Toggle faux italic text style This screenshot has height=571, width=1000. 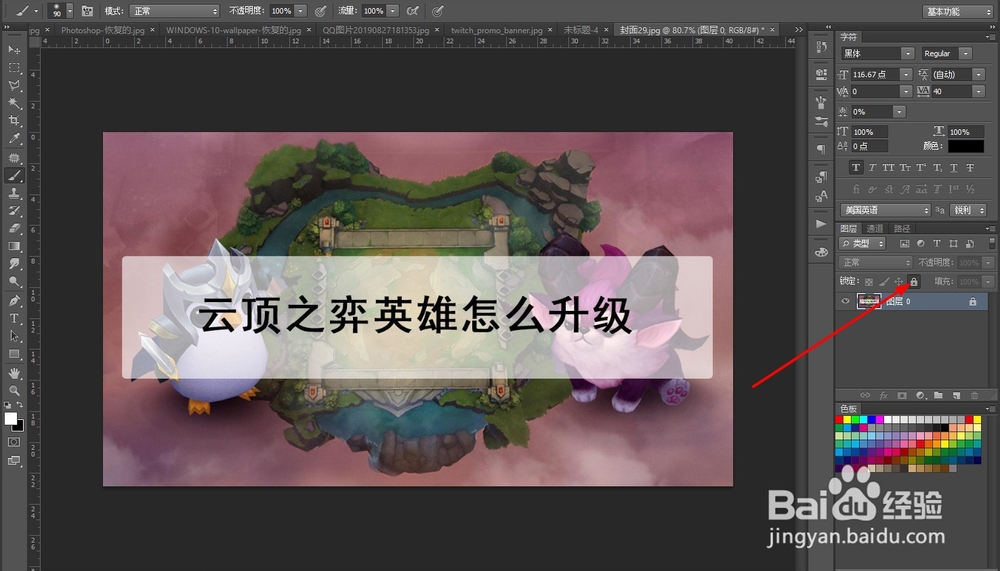(872, 168)
